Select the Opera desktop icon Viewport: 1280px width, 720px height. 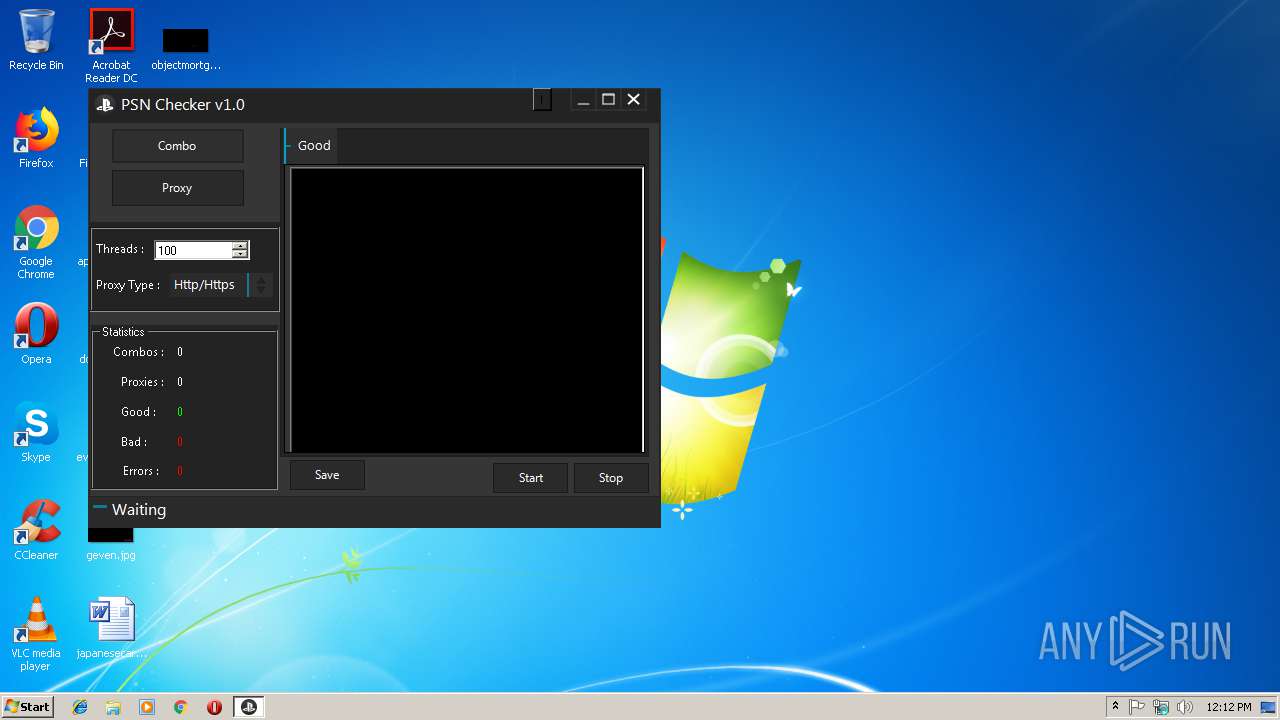pyautogui.click(x=36, y=334)
